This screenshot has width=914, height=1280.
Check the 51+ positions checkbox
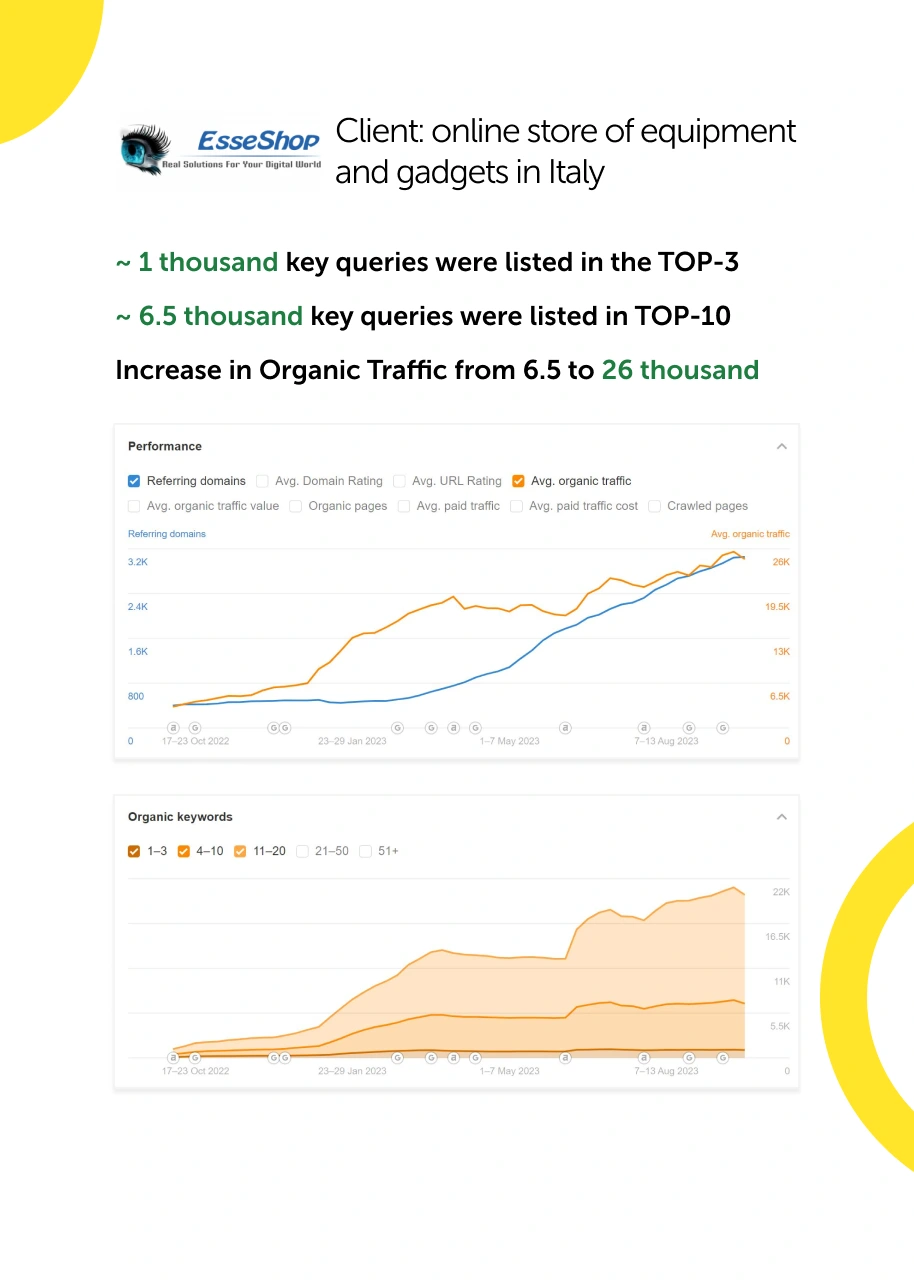[x=365, y=851]
